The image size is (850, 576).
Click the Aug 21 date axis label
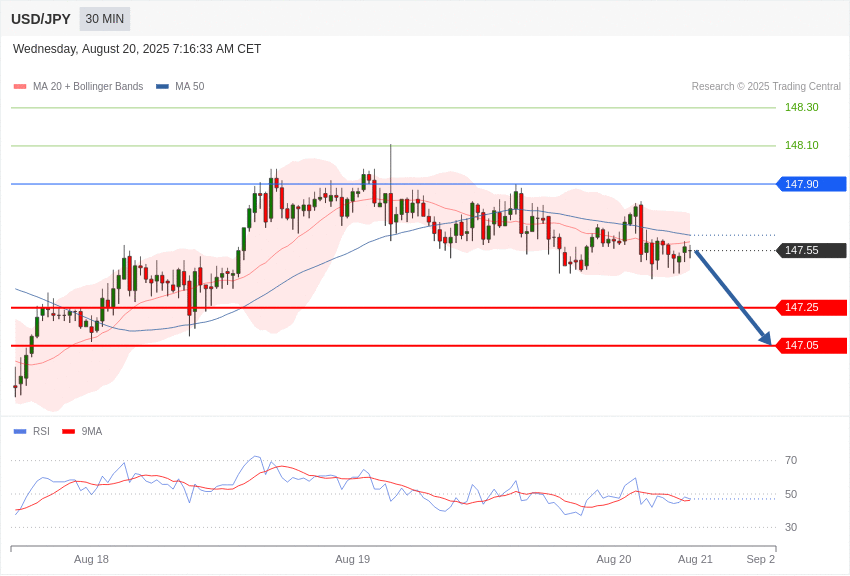coord(695,559)
